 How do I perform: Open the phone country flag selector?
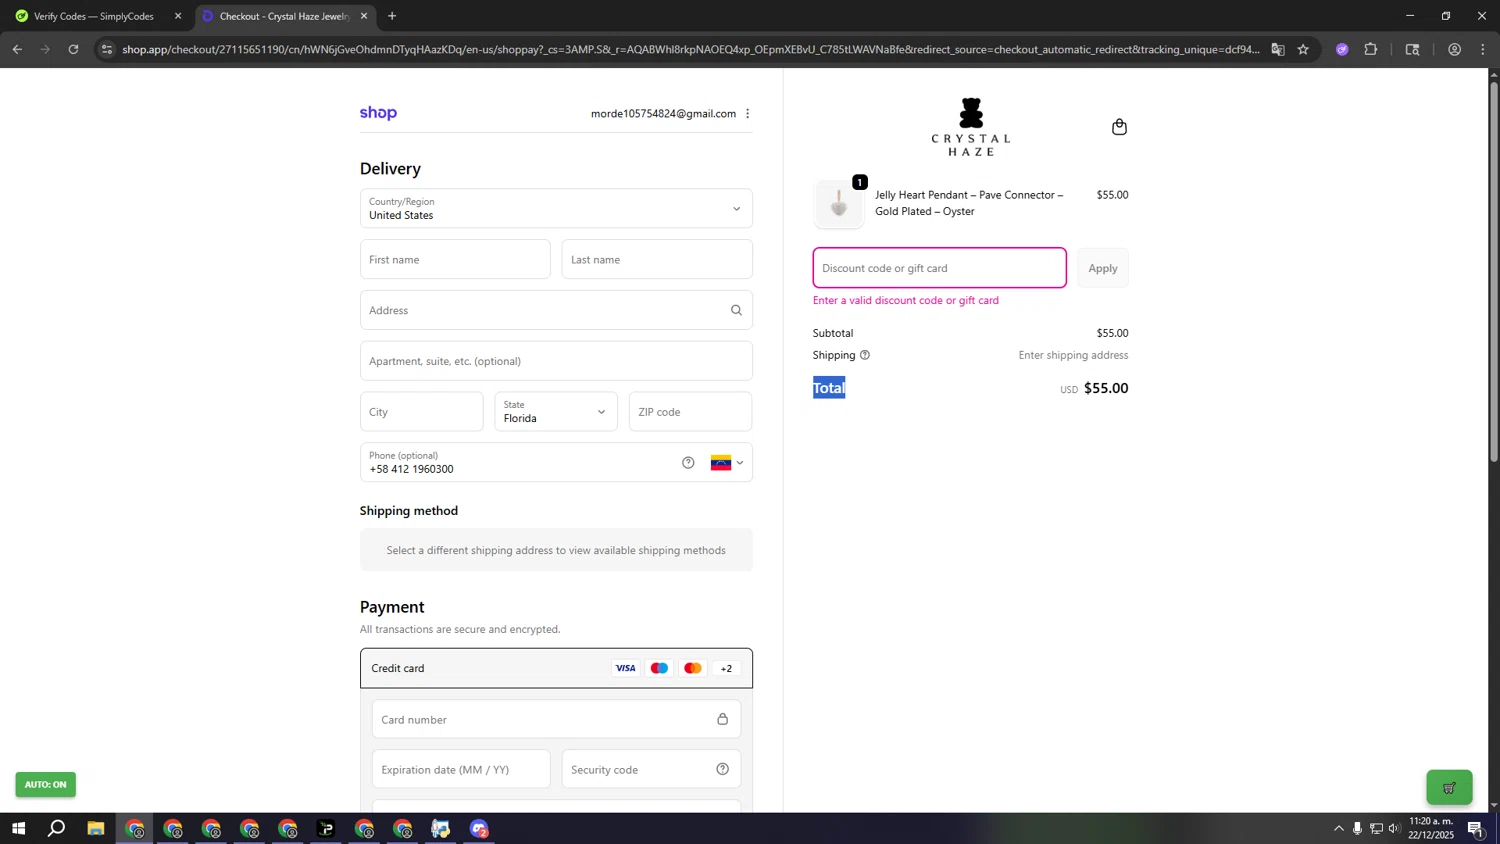[727, 462]
